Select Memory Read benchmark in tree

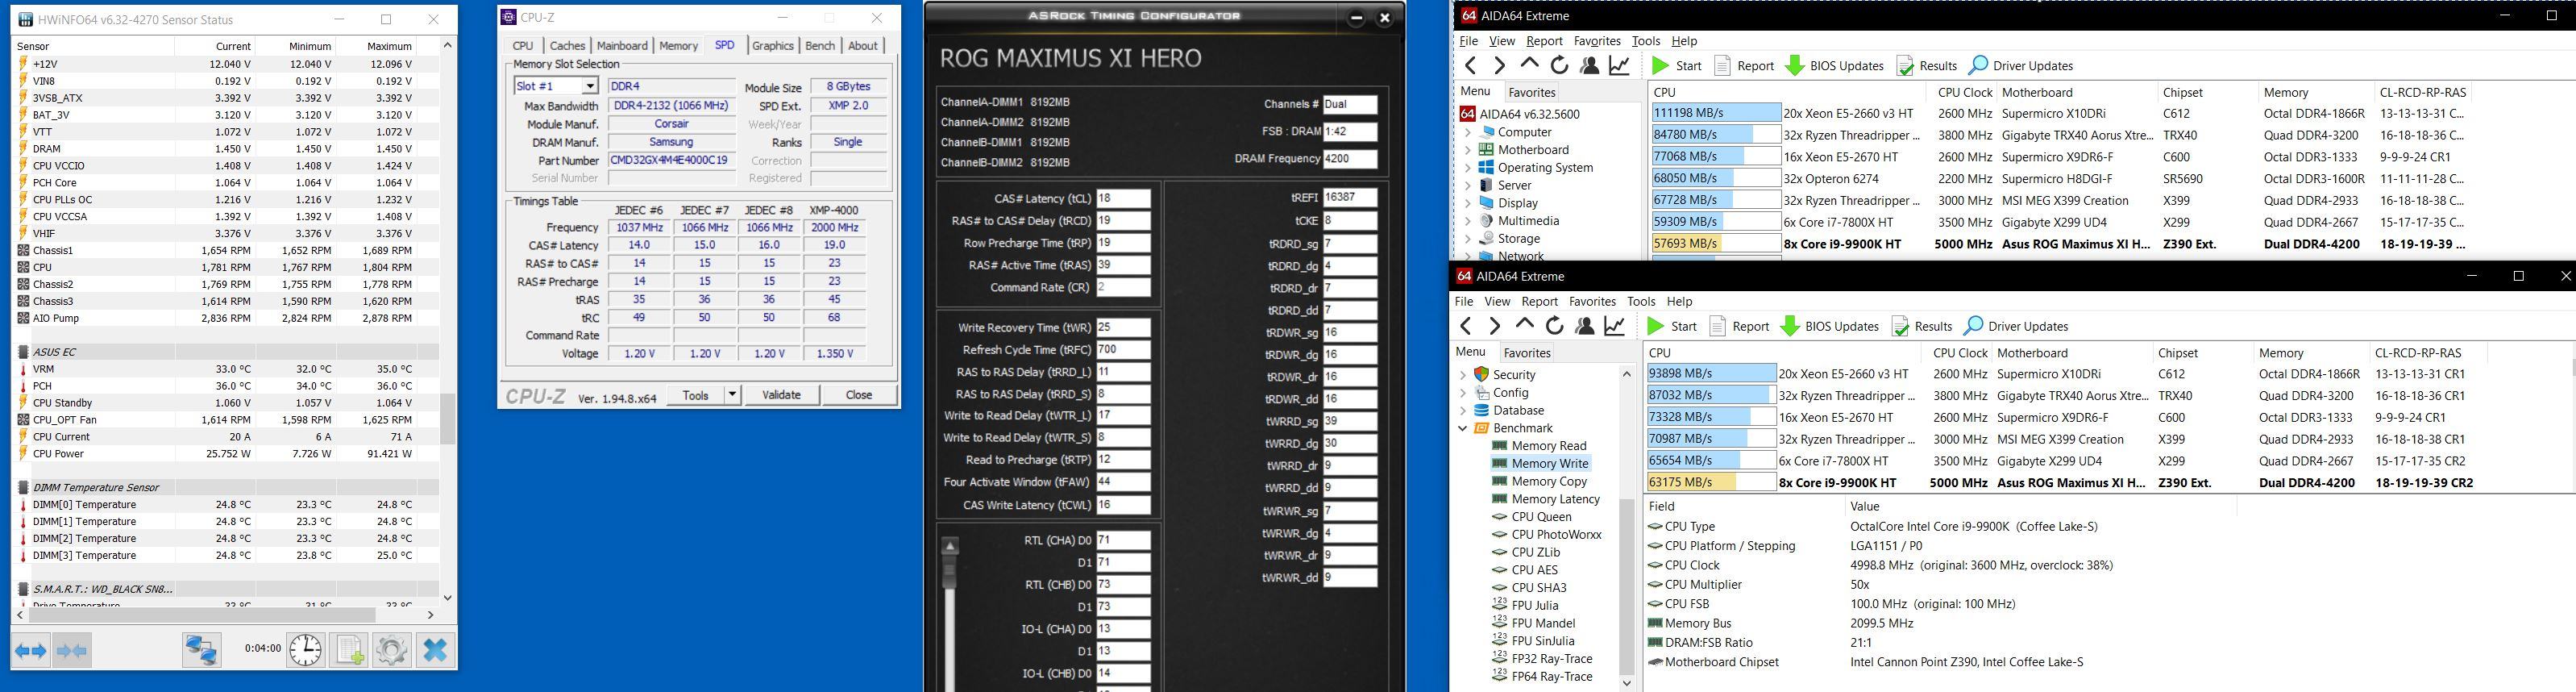(1548, 446)
